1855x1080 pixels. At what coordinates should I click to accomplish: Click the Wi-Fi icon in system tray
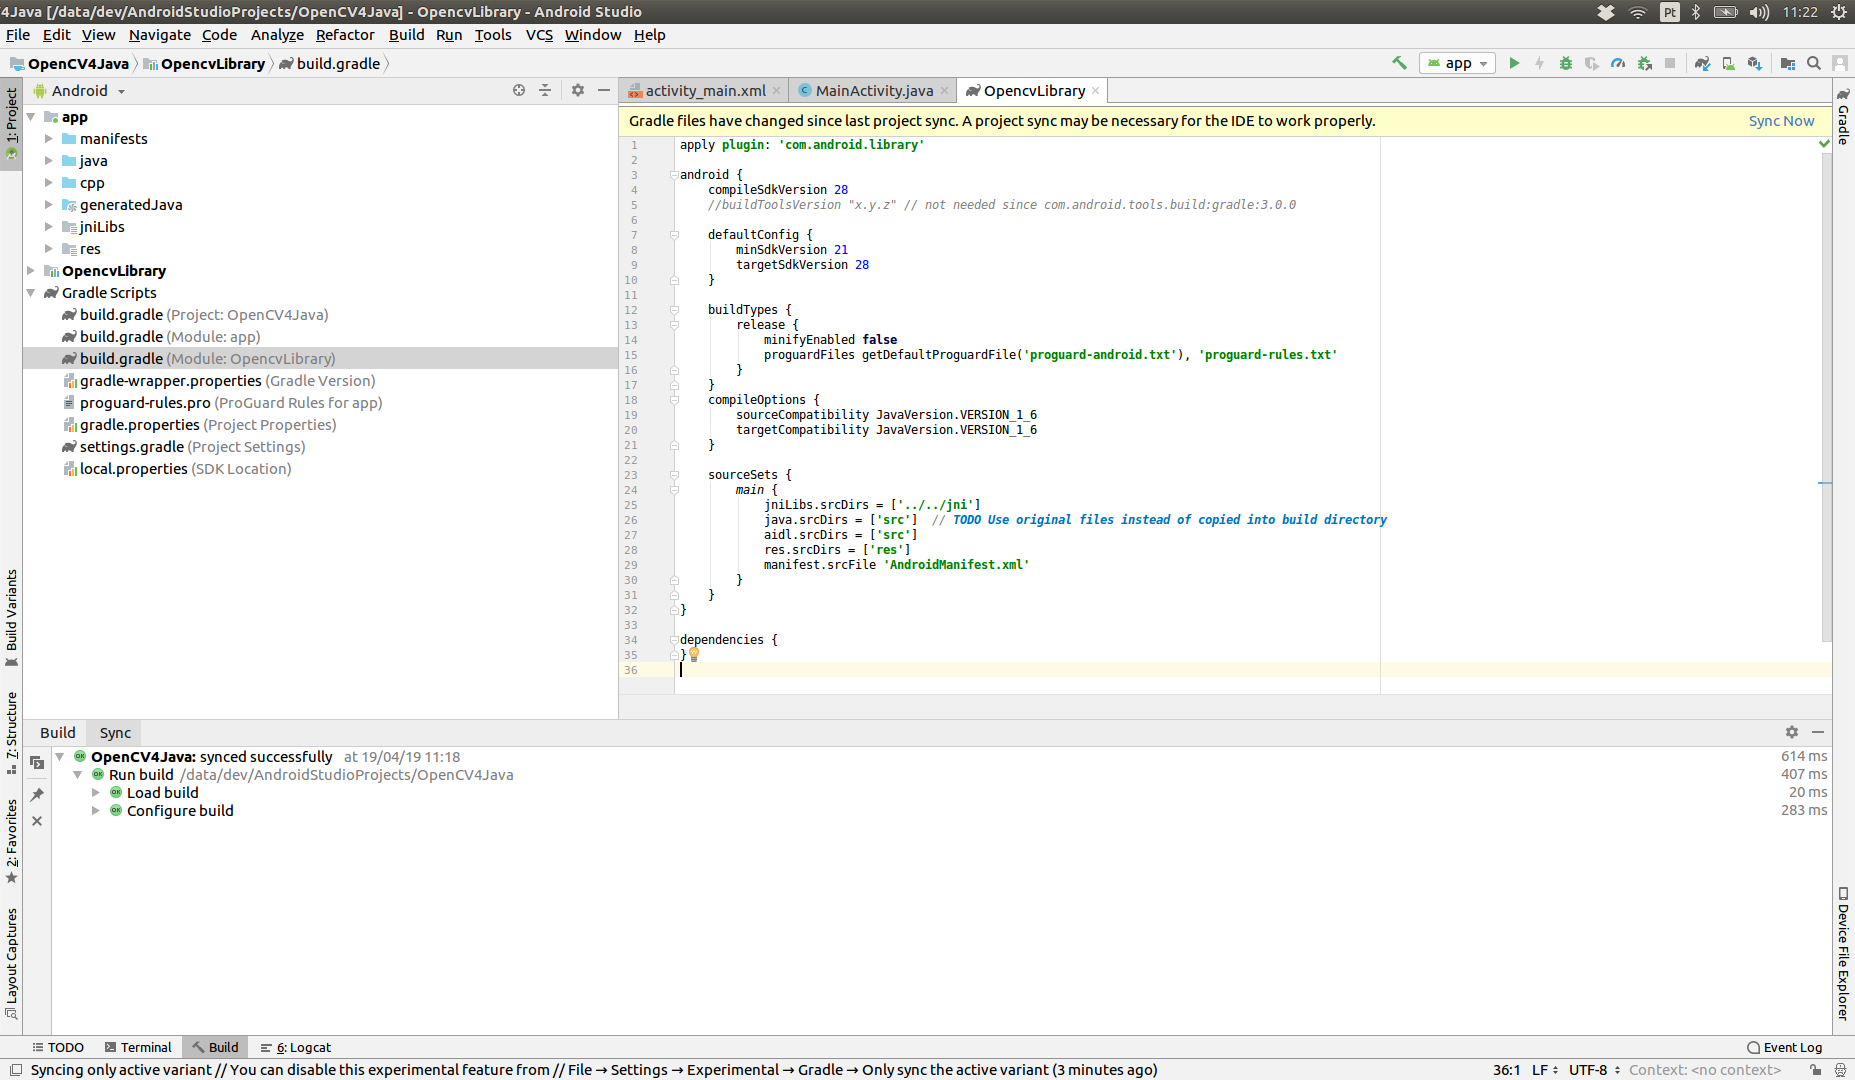point(1638,12)
